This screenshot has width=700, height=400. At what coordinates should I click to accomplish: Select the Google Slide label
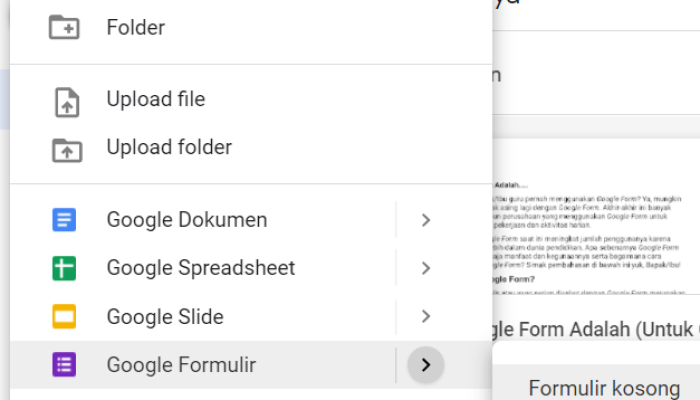click(x=164, y=317)
